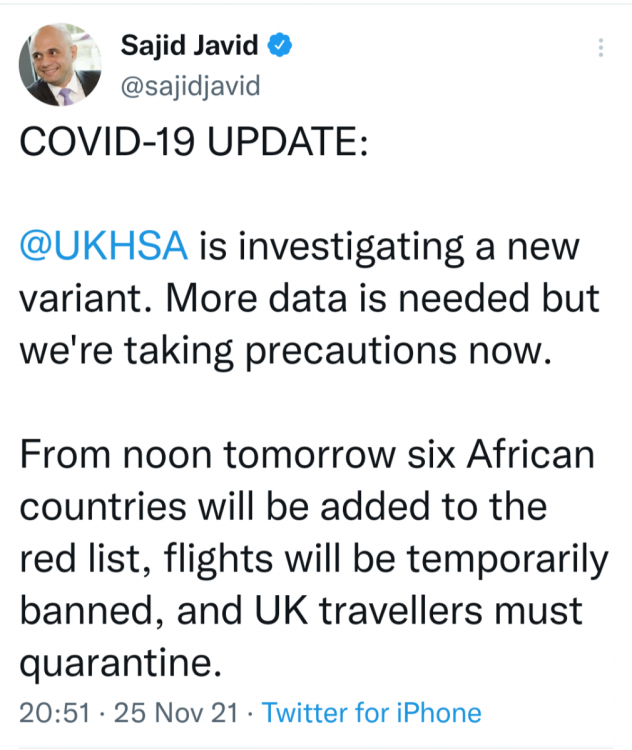The image size is (632, 750).
Task: Open the @sajidjavid handle link
Action: (x=189, y=86)
